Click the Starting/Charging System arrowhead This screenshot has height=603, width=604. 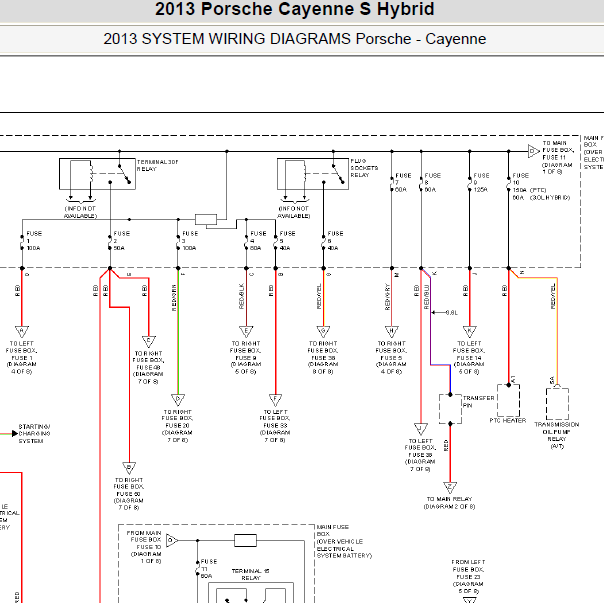tap(15, 433)
